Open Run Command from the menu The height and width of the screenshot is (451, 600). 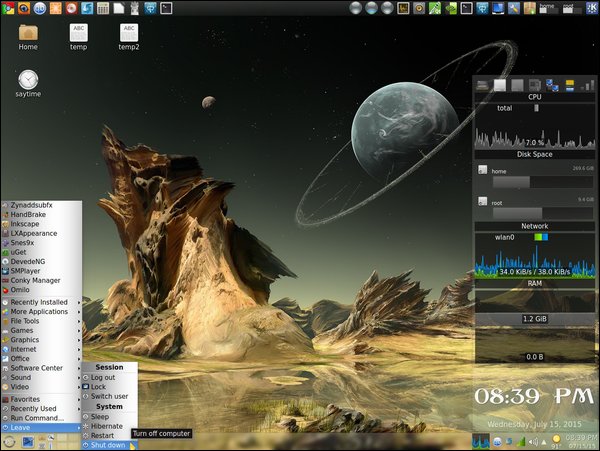[x=41, y=418]
